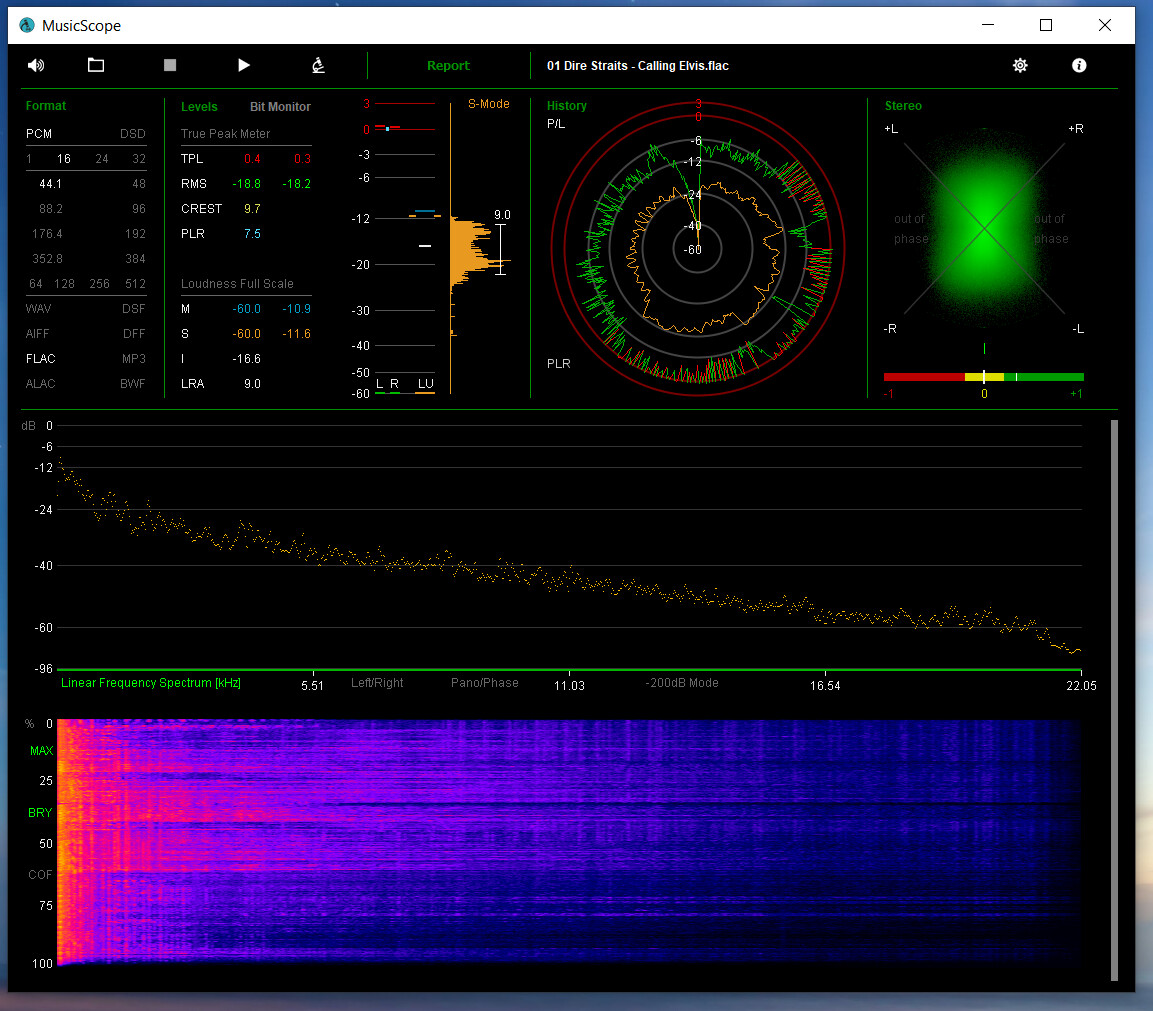Click the circular history radar display
The height and width of the screenshot is (1011, 1153).
click(x=698, y=249)
